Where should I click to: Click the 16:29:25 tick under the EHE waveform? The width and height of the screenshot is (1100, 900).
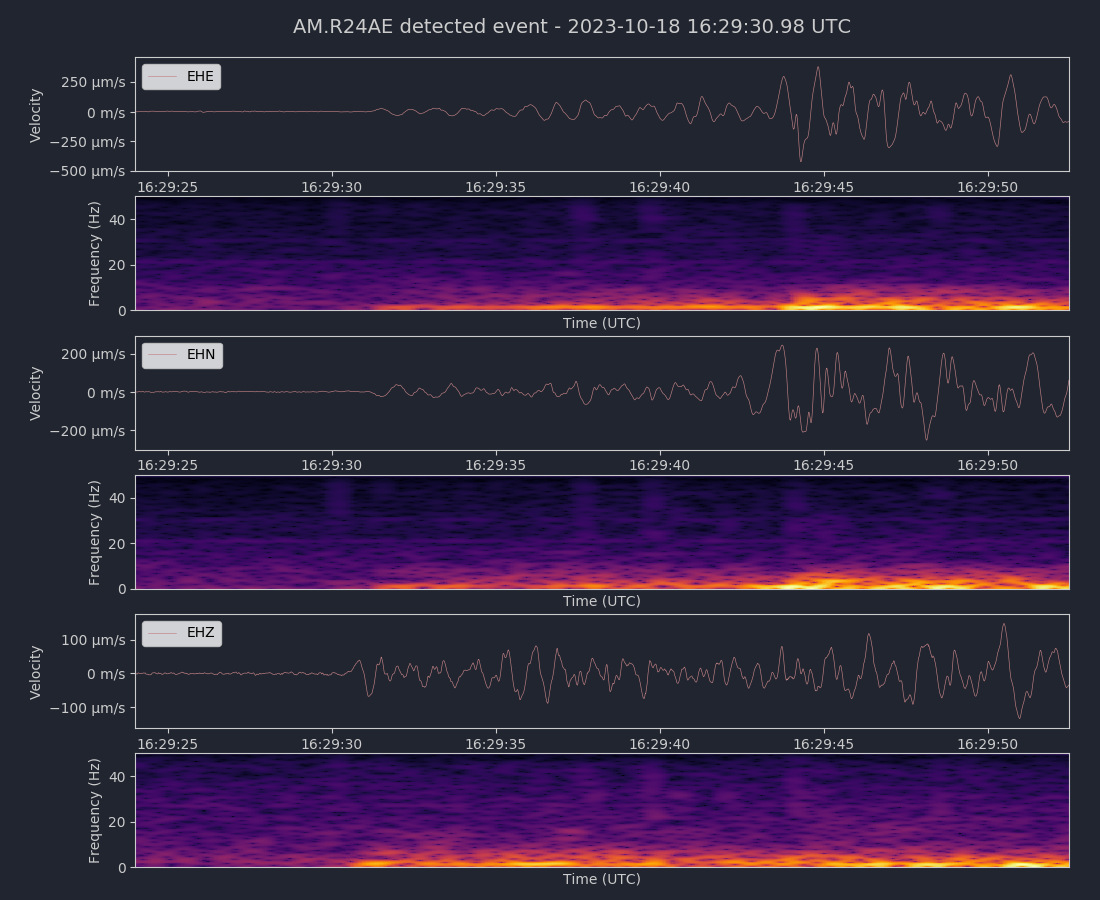coord(168,187)
